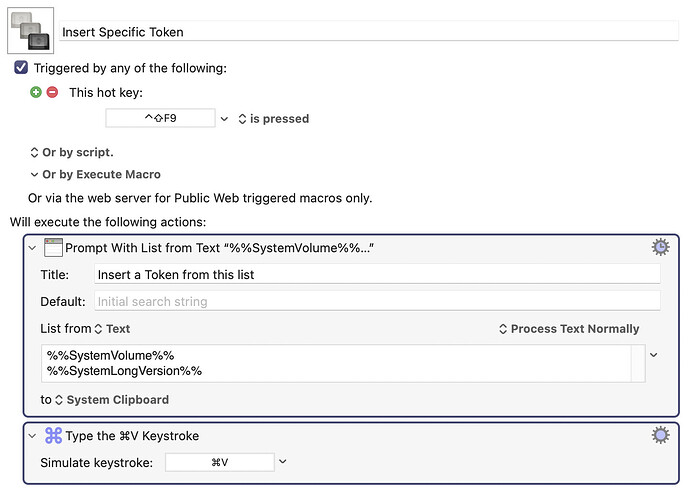Collapse the Type ⌘V Keystroke action
Viewport: 690px width, 491px height.
coord(33,436)
